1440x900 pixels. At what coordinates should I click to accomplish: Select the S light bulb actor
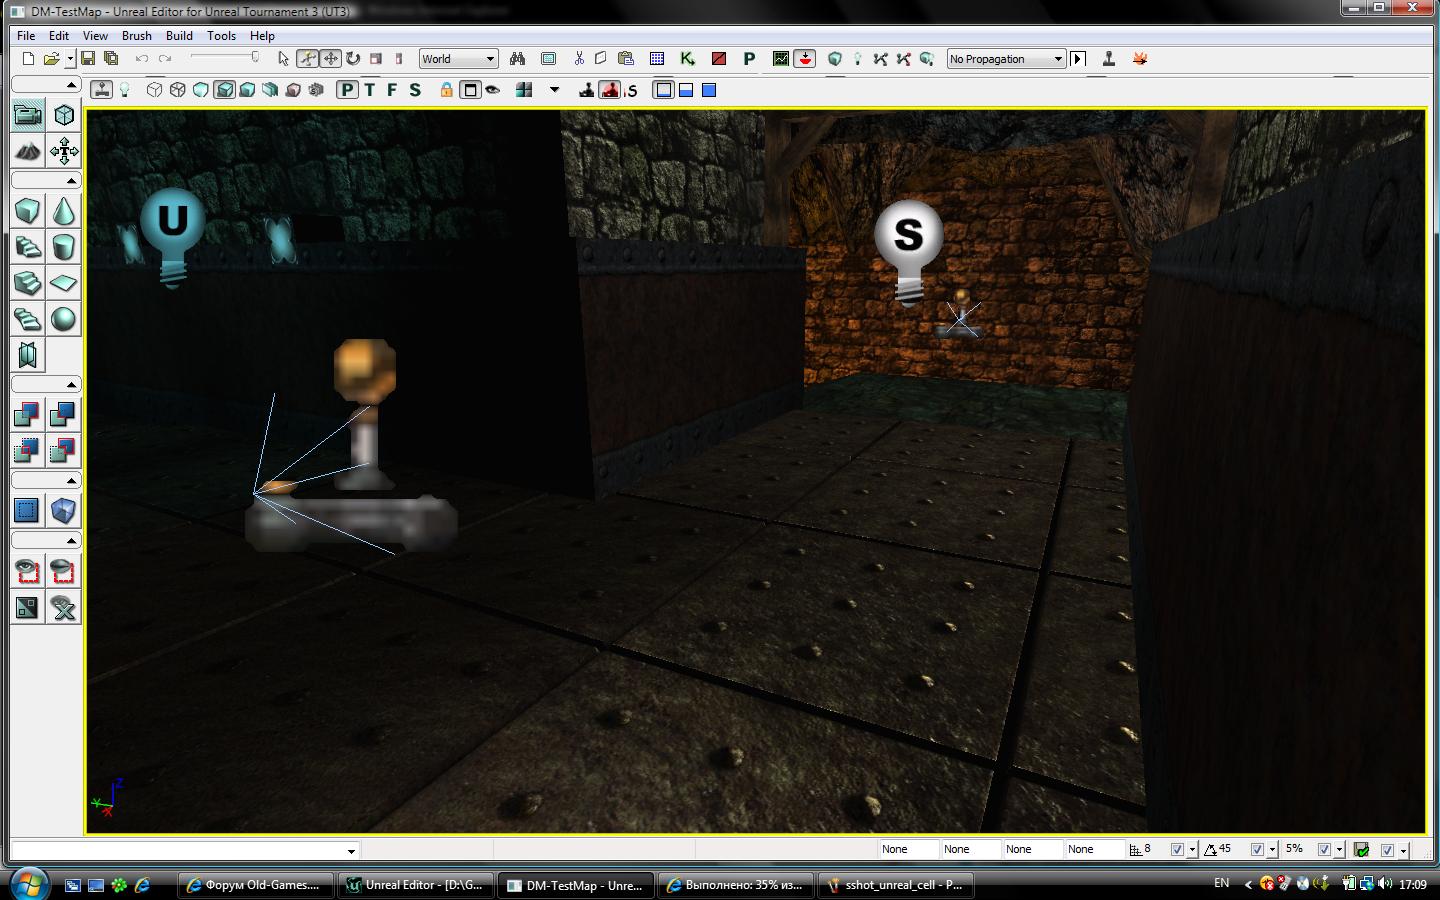pyautogui.click(x=908, y=251)
